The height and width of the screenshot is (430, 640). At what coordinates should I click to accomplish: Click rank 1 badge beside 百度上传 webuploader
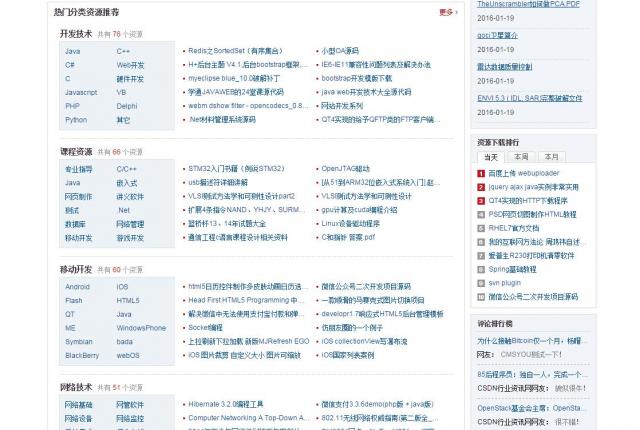coord(481,173)
